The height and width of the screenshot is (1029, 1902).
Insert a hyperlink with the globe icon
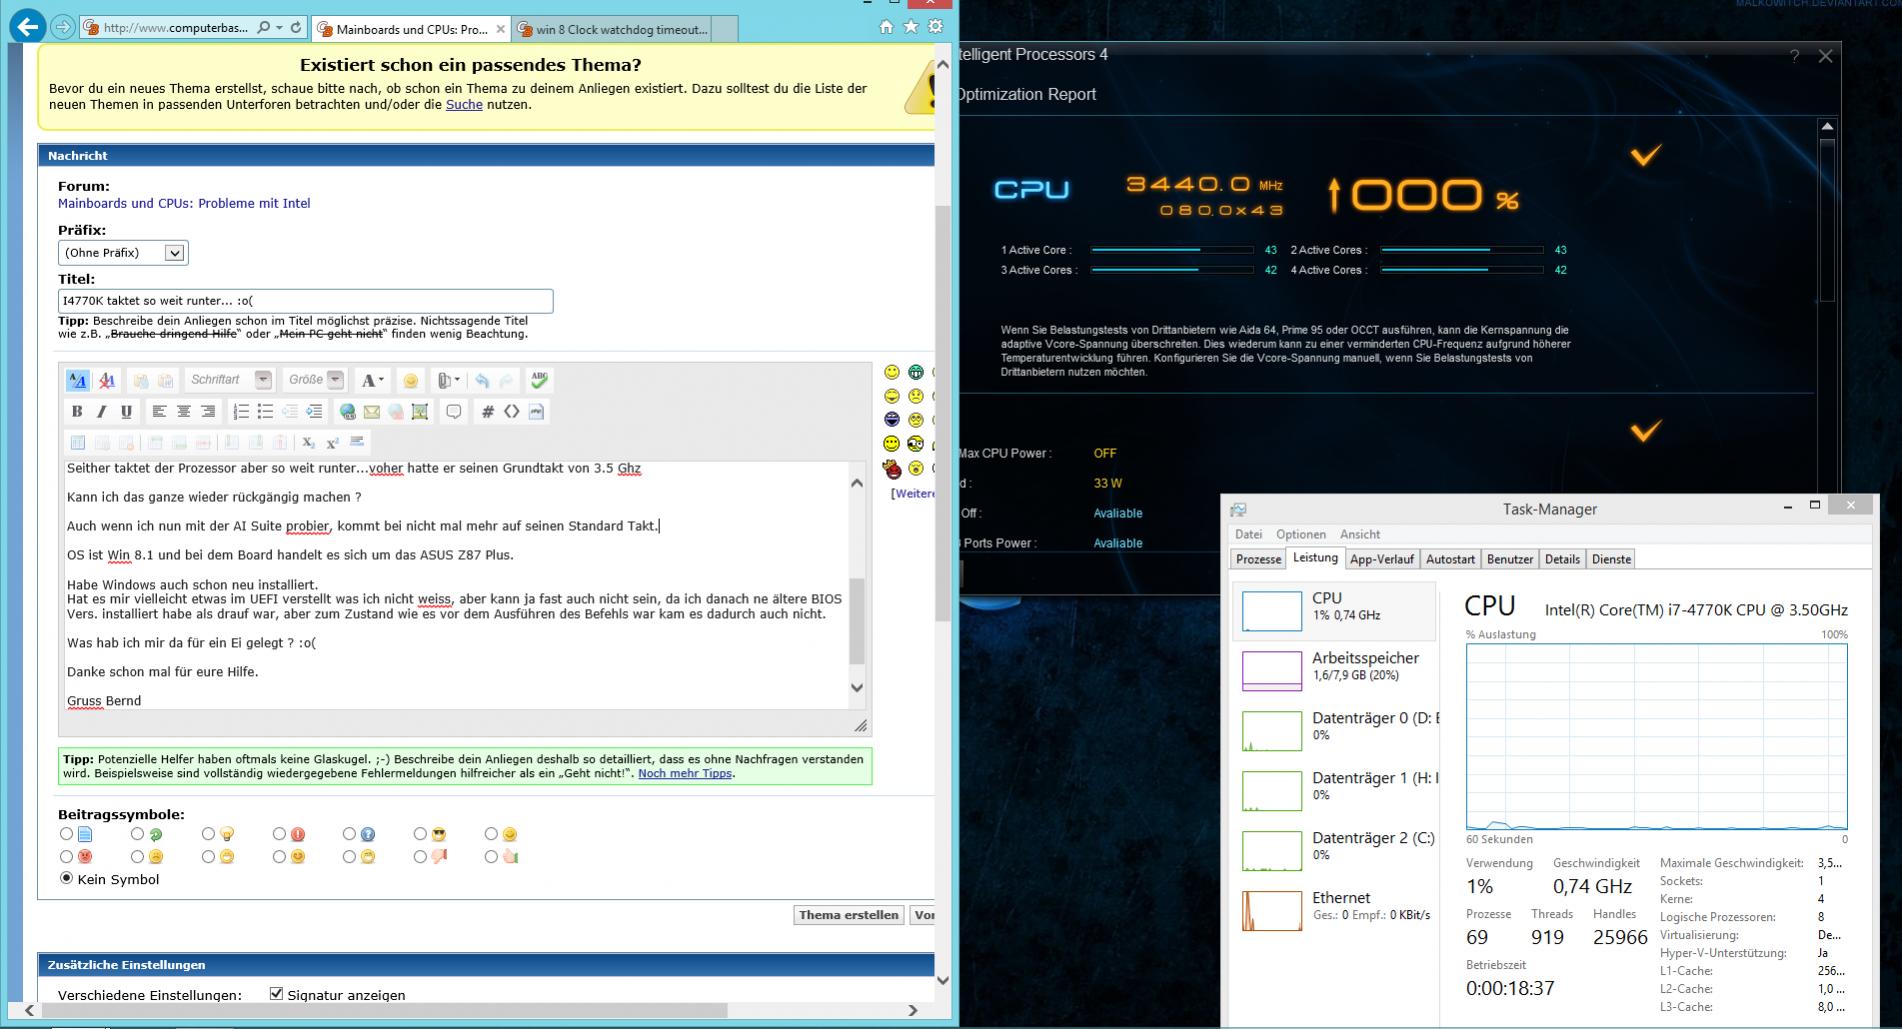pos(347,411)
